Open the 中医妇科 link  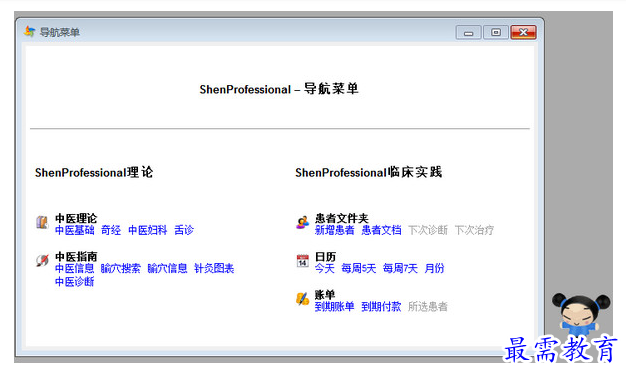(x=147, y=230)
